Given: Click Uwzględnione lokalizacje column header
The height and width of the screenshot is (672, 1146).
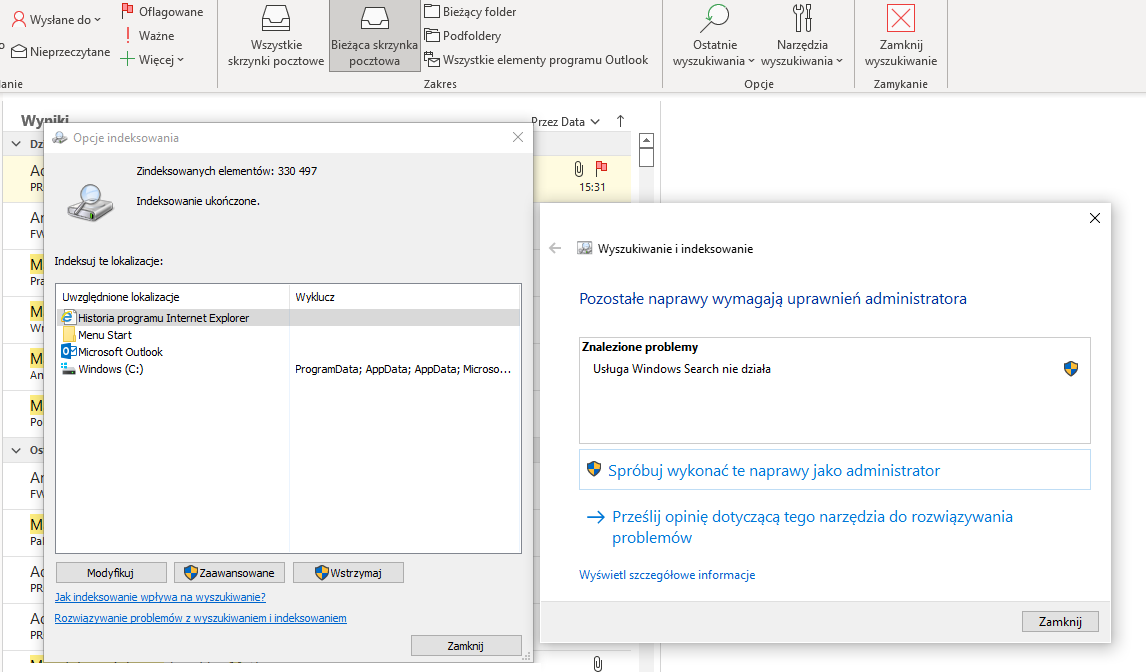Looking at the screenshot, I should [x=173, y=297].
